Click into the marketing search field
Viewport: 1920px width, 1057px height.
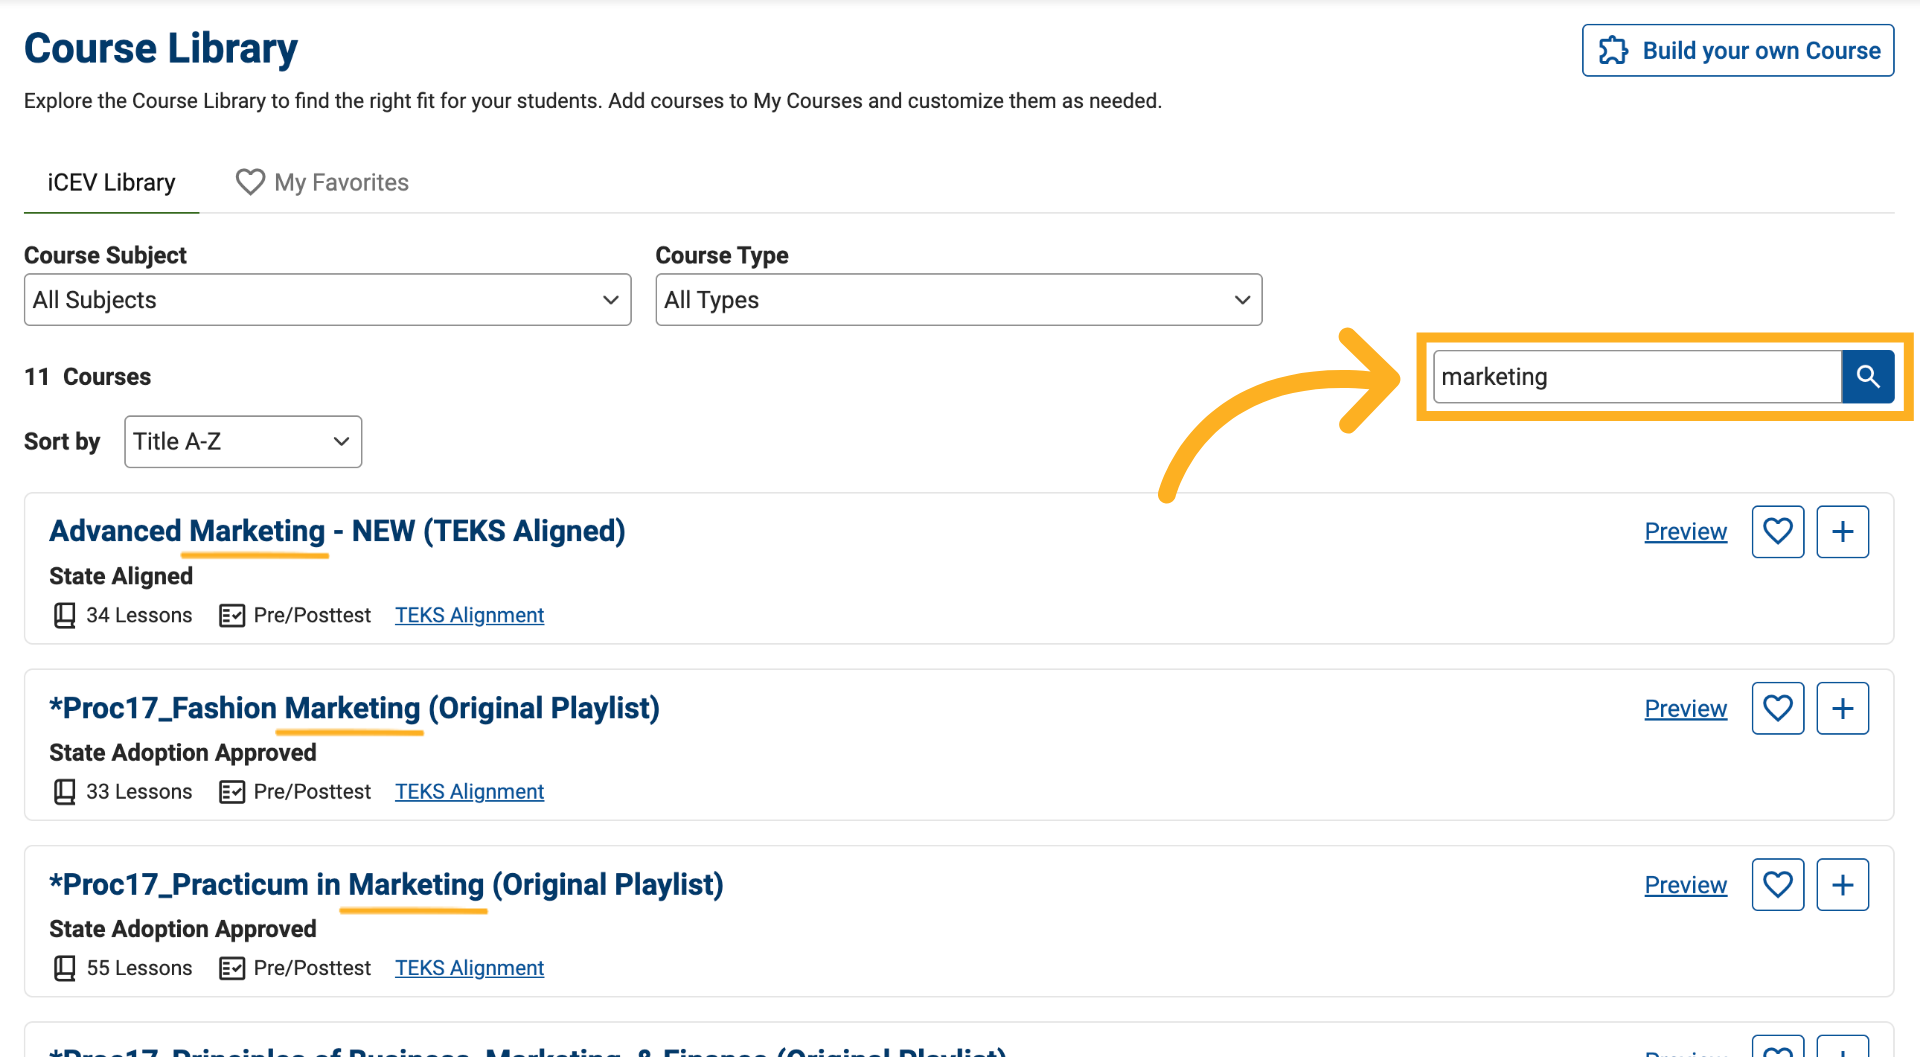[1637, 377]
